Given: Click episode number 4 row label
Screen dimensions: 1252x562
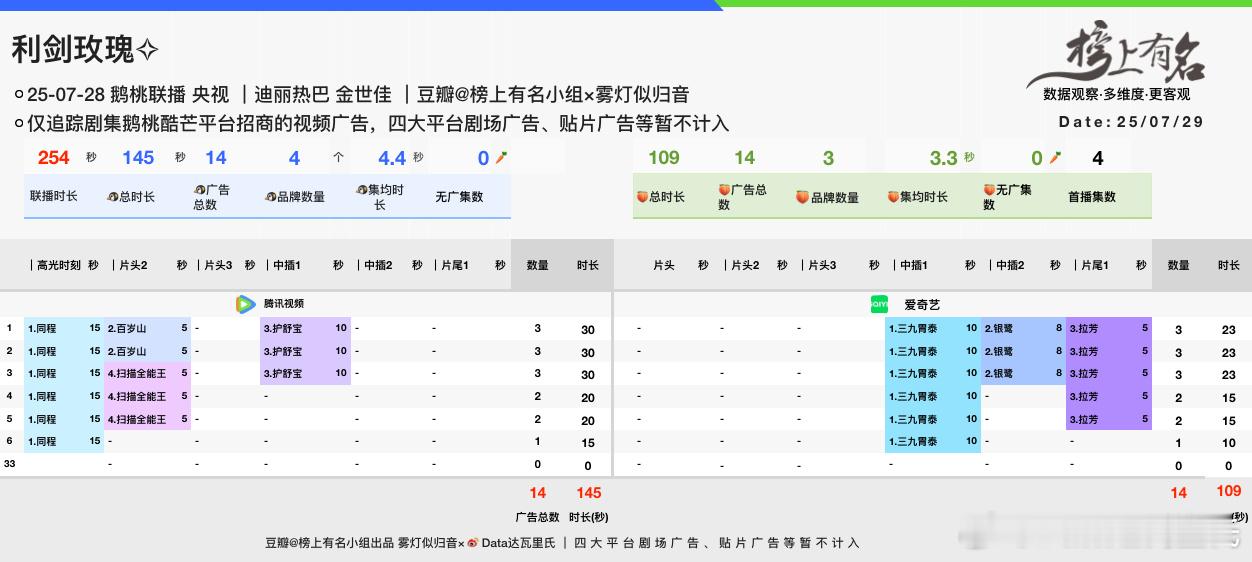Looking at the screenshot, I should [10, 396].
